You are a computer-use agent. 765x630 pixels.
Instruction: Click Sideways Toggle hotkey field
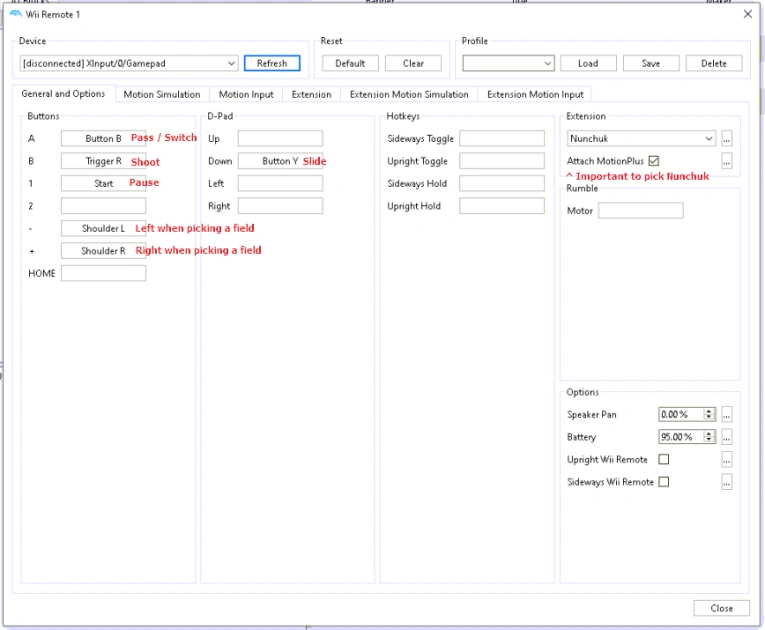click(502, 139)
